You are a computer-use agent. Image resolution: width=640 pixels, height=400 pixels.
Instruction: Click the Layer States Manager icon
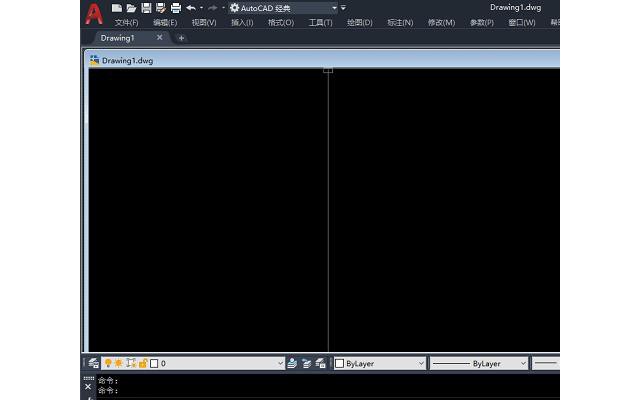[320, 363]
